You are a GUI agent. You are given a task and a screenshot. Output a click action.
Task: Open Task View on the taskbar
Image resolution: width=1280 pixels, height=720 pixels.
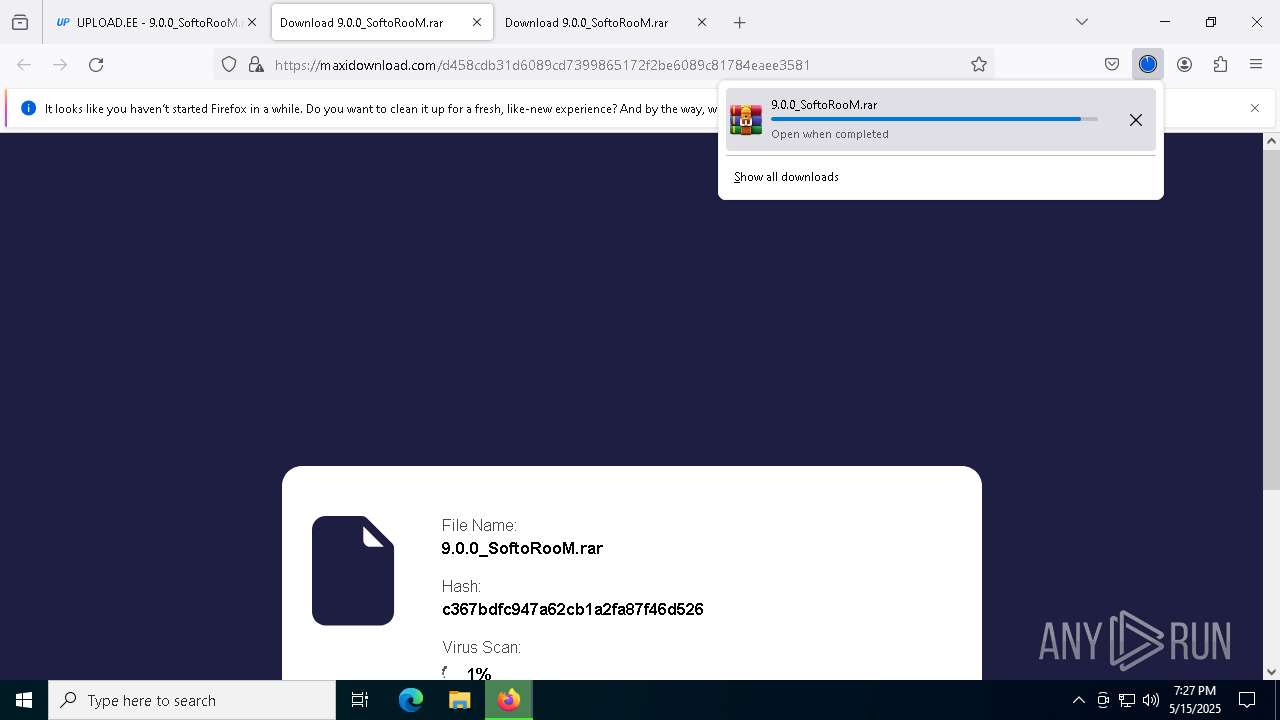[x=360, y=700]
